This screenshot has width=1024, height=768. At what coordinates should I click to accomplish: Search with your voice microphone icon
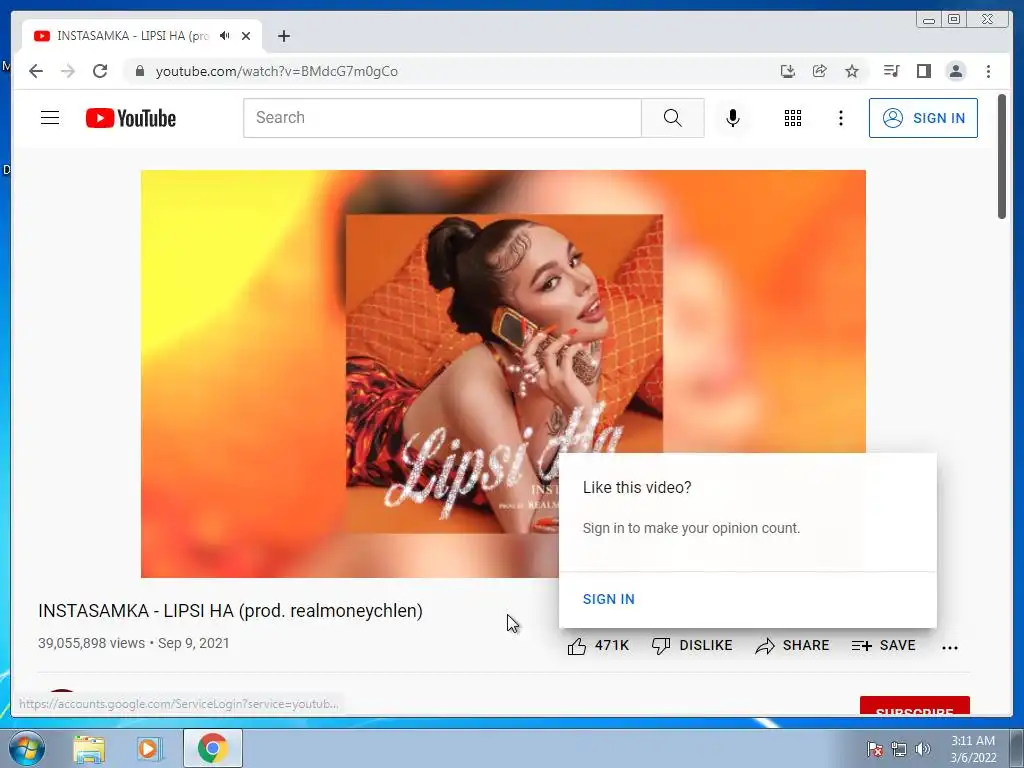(733, 118)
